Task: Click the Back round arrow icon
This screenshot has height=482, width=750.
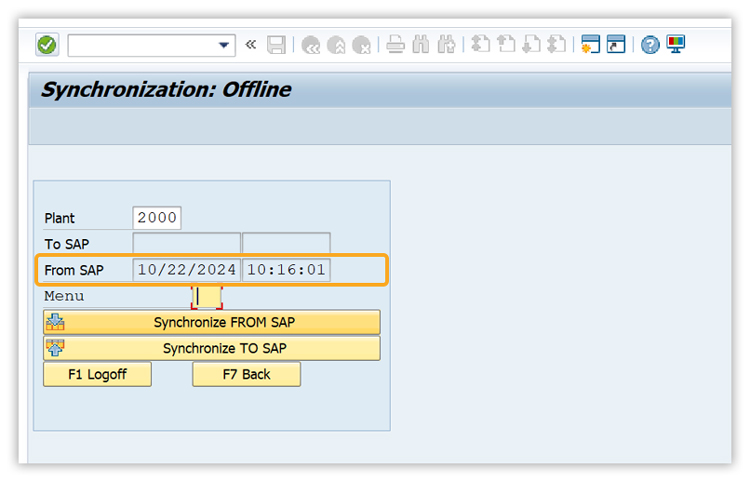Action: [x=311, y=45]
